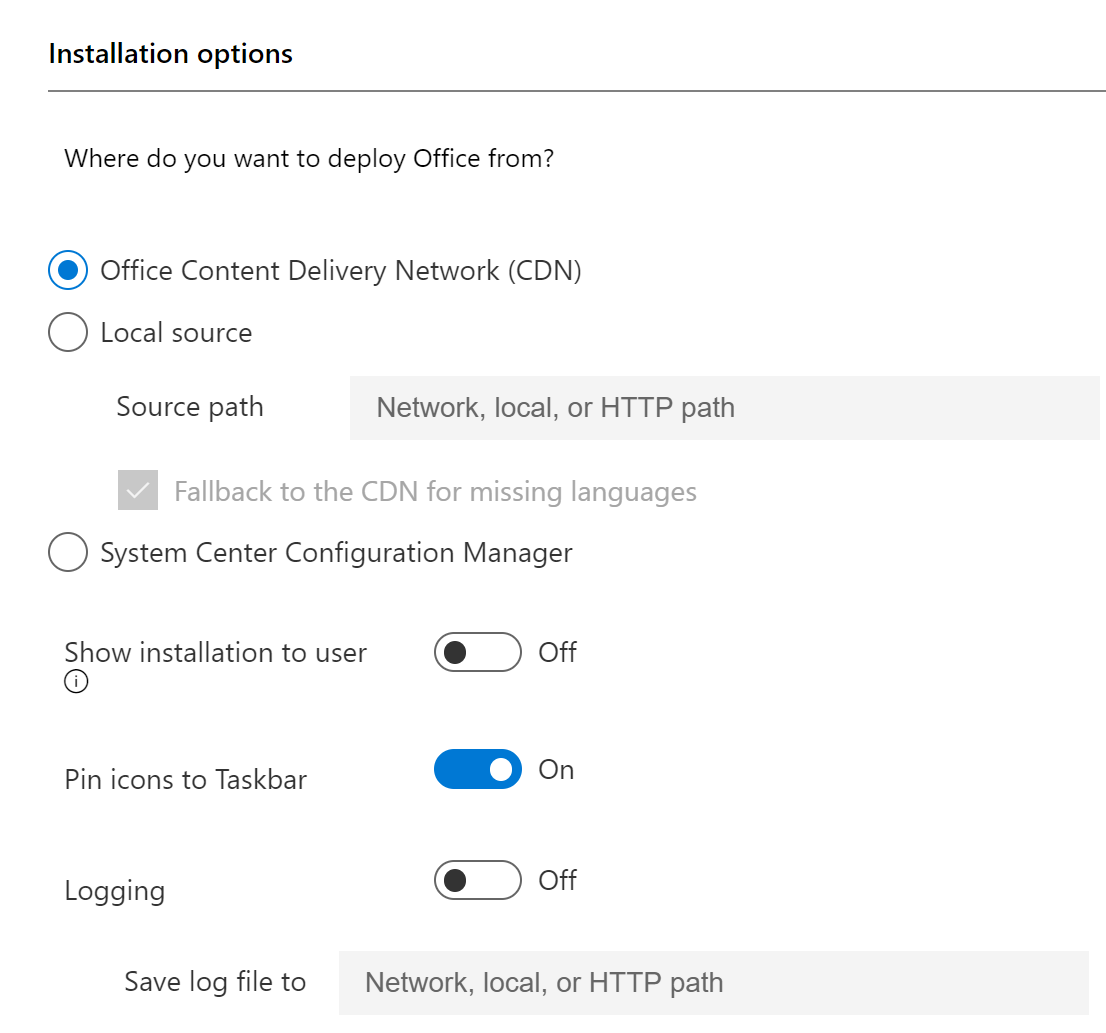The height and width of the screenshot is (1033, 1106).
Task: Click the Source path label
Action: click(x=190, y=408)
